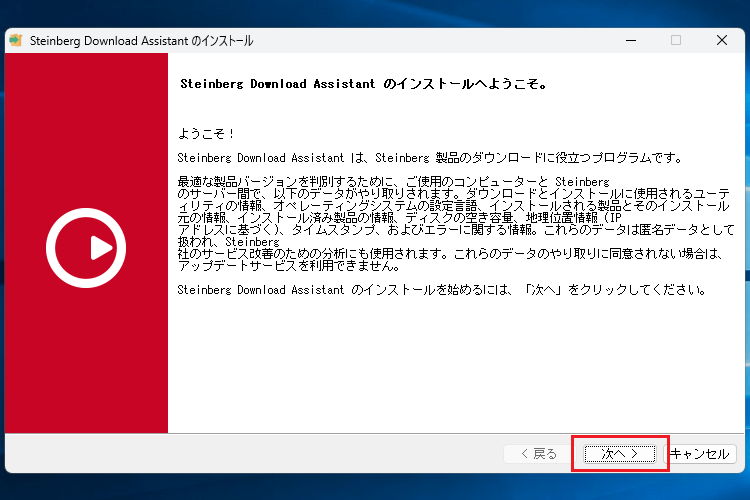Click the blue desktop wallpaper below the dialog

375,485
